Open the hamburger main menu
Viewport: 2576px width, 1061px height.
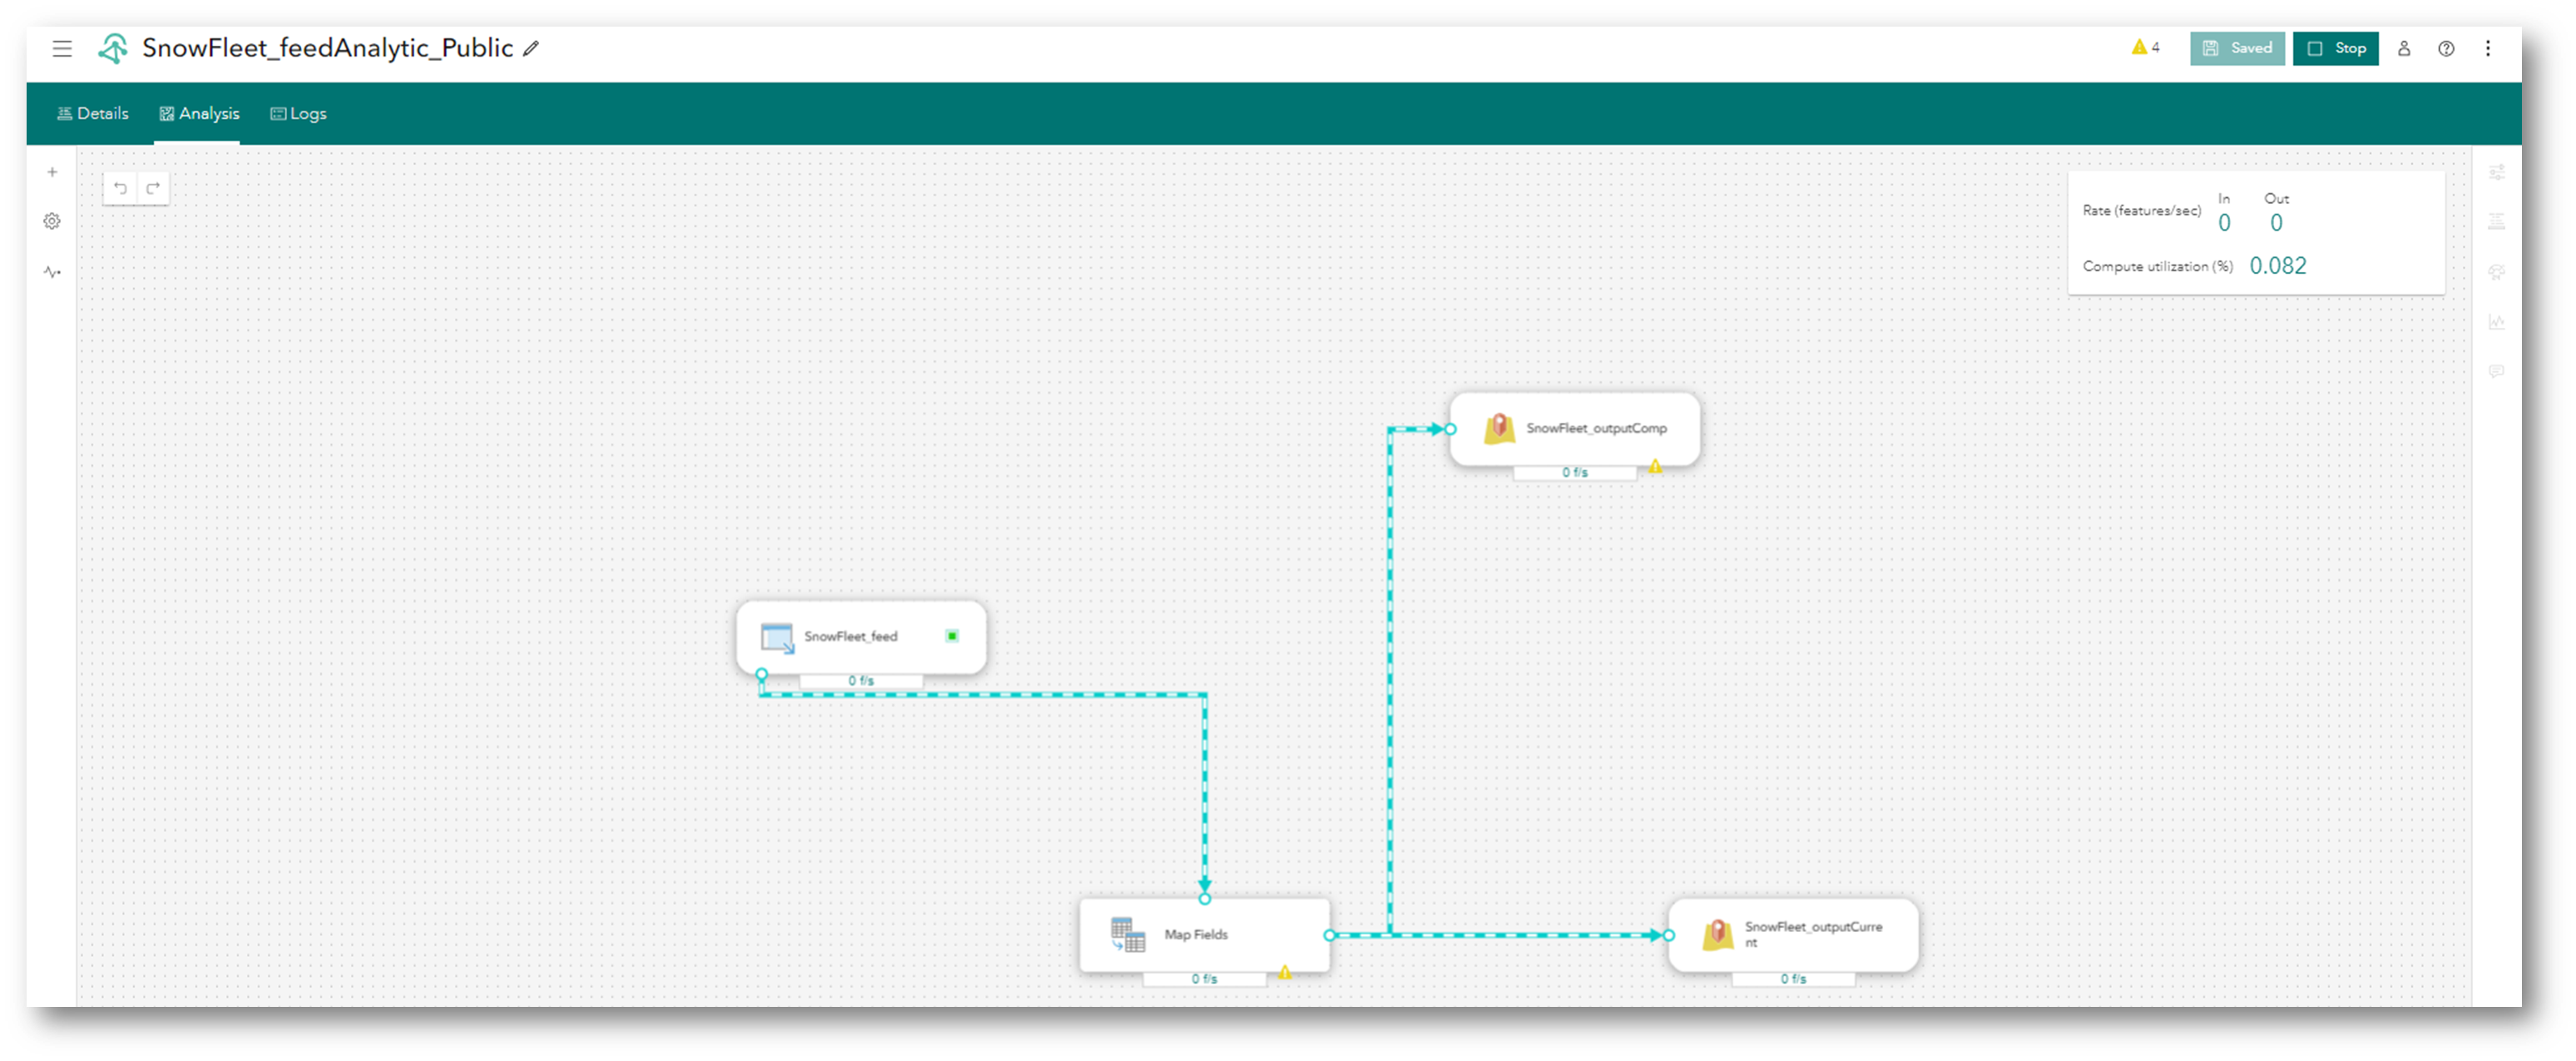pos(62,49)
